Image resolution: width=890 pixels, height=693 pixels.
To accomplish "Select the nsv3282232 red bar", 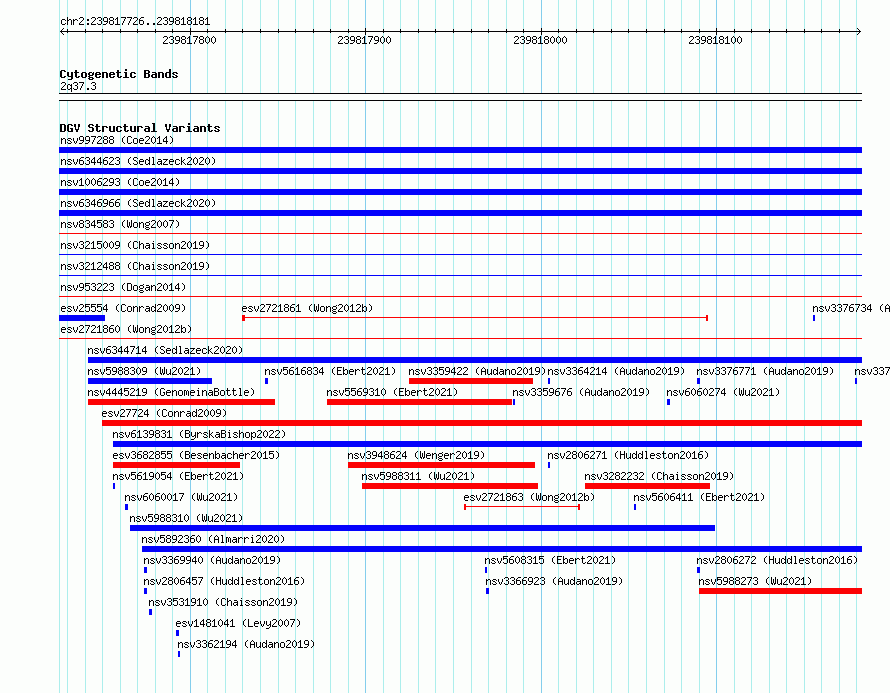I will 648,486.
